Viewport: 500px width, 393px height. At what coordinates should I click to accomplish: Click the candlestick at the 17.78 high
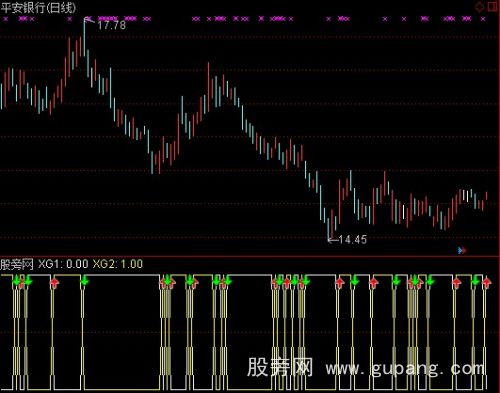click(x=84, y=38)
